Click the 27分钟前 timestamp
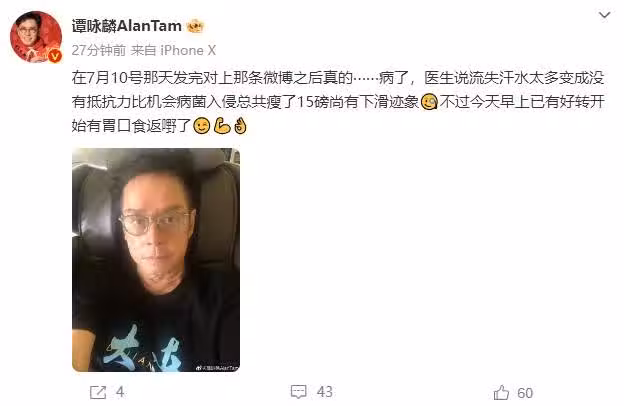The image size is (624, 406). (99, 50)
